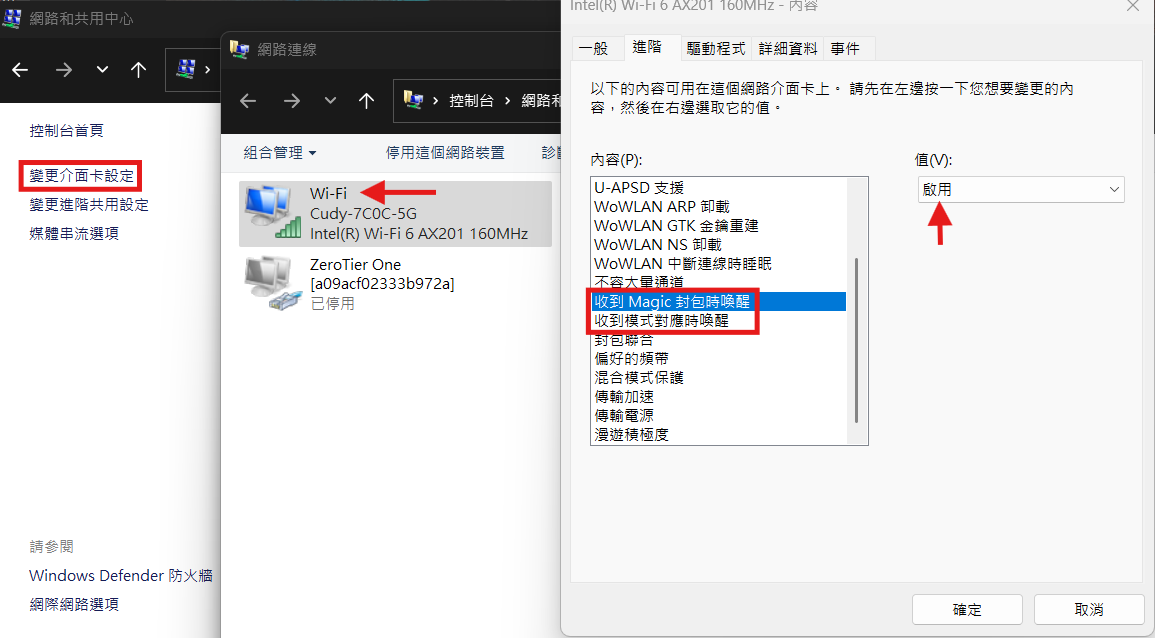Switch to the 詳細資料 tab
Viewport: 1155px width, 638px height.
pos(787,49)
